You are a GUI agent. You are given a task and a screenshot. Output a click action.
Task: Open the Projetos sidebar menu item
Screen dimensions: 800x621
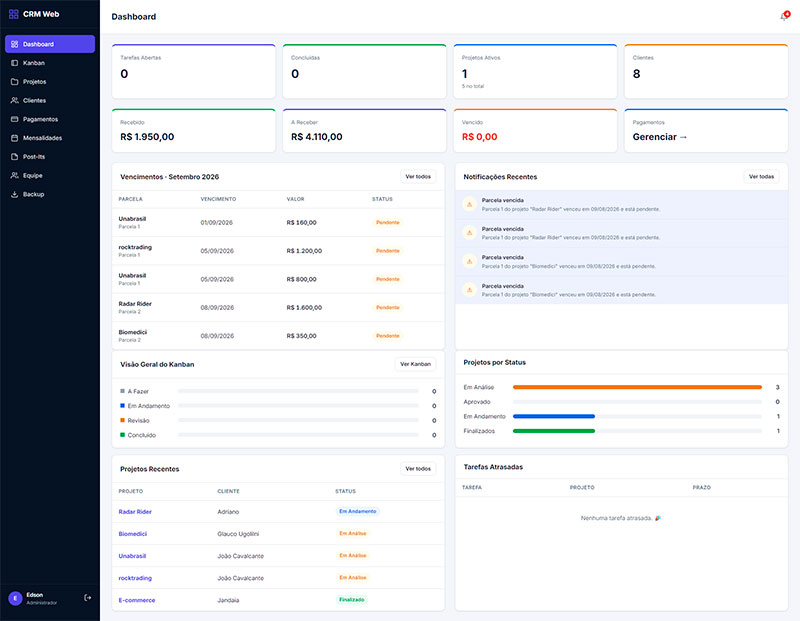(50, 82)
